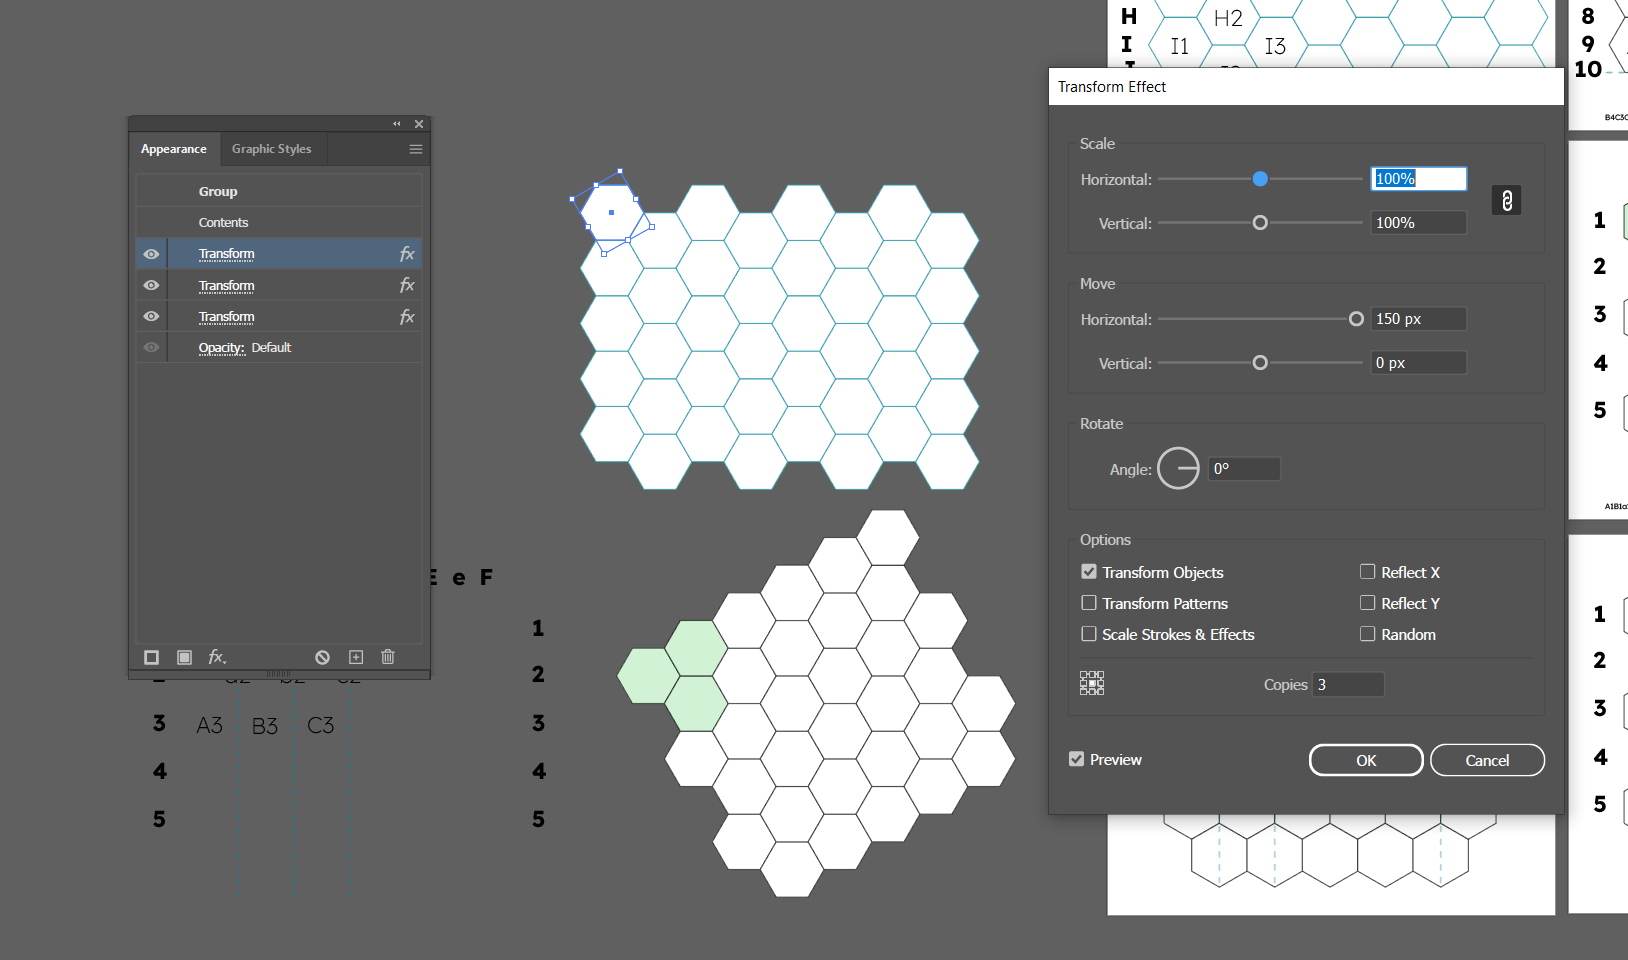Select the Appearance tab
The height and width of the screenshot is (960, 1628).
174,149
